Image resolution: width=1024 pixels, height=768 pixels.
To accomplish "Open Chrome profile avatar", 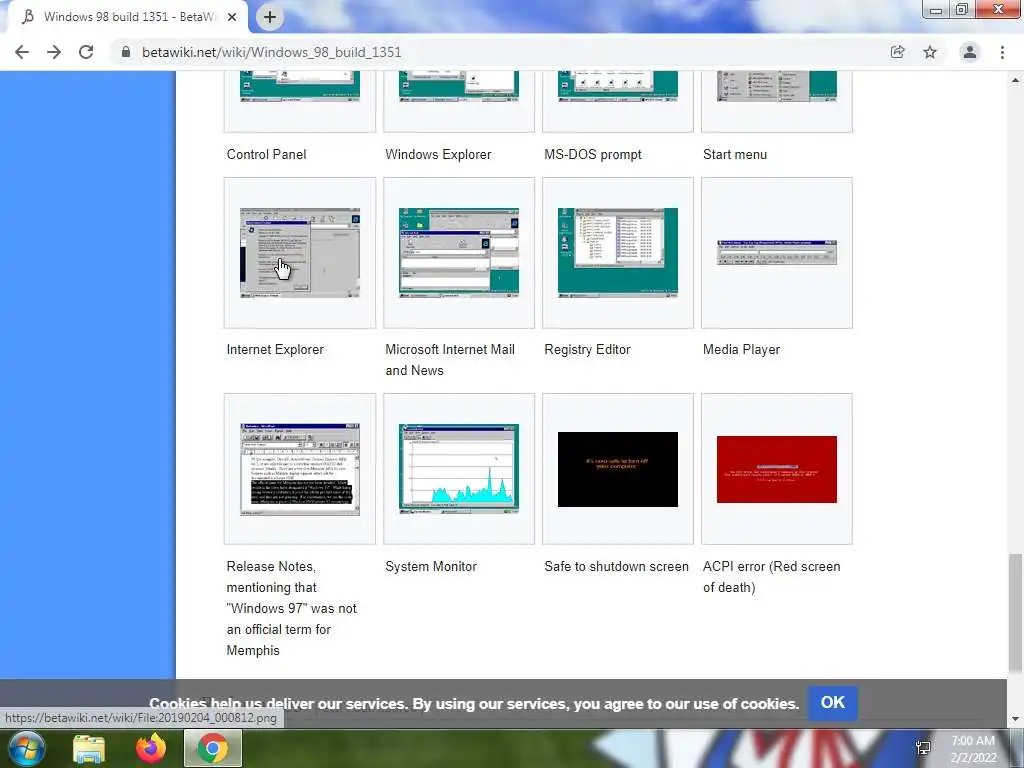I will pyautogui.click(x=970, y=52).
